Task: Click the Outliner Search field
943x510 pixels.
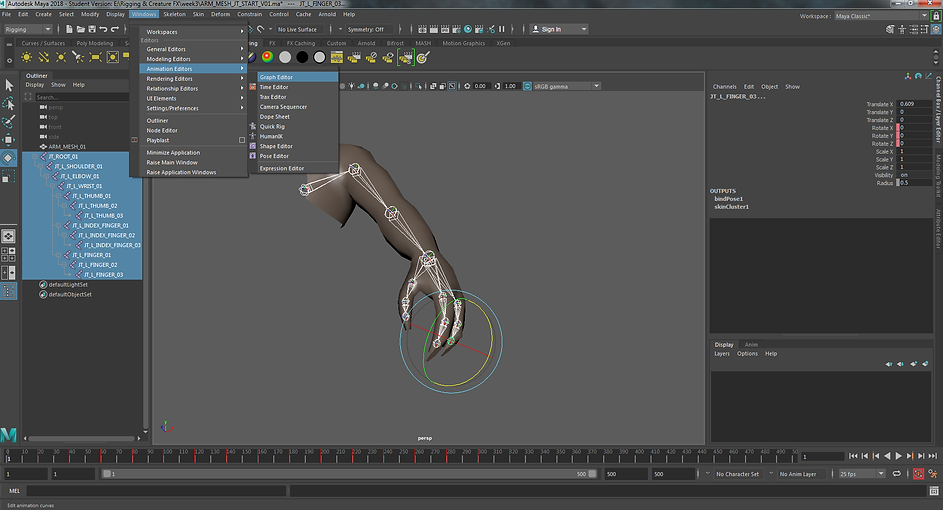Action: tap(82, 97)
